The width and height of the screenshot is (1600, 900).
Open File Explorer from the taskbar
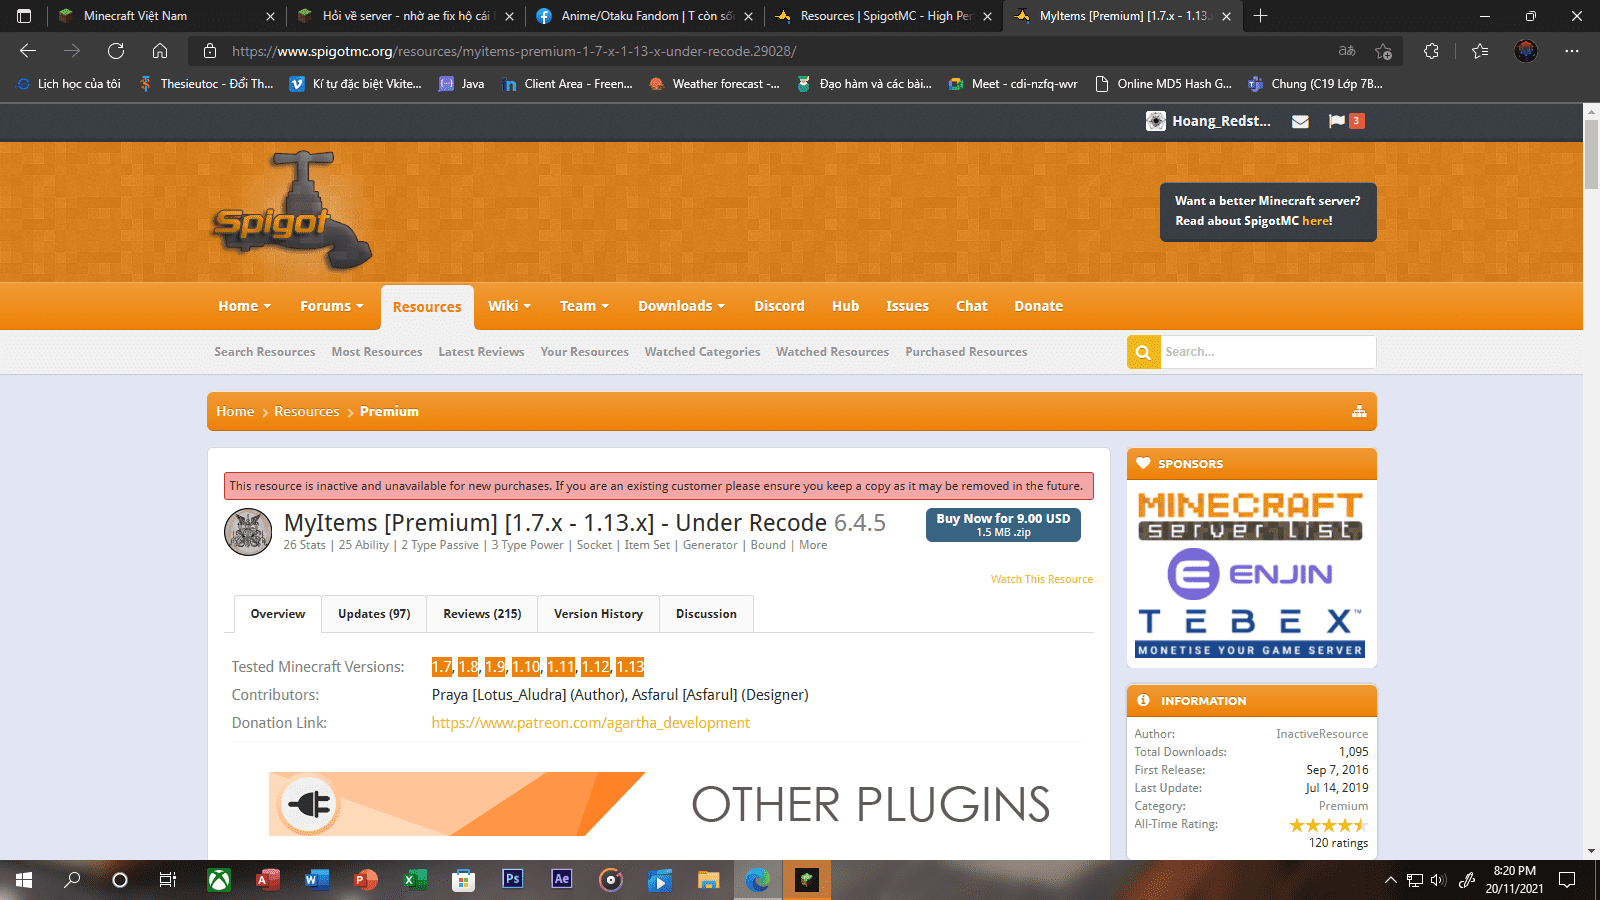[708, 880]
